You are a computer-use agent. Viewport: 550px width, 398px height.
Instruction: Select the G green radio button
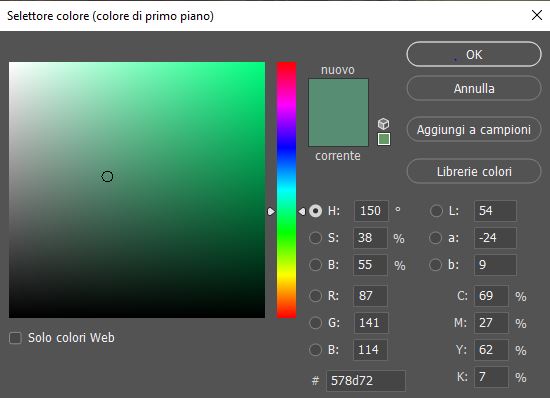click(315, 323)
